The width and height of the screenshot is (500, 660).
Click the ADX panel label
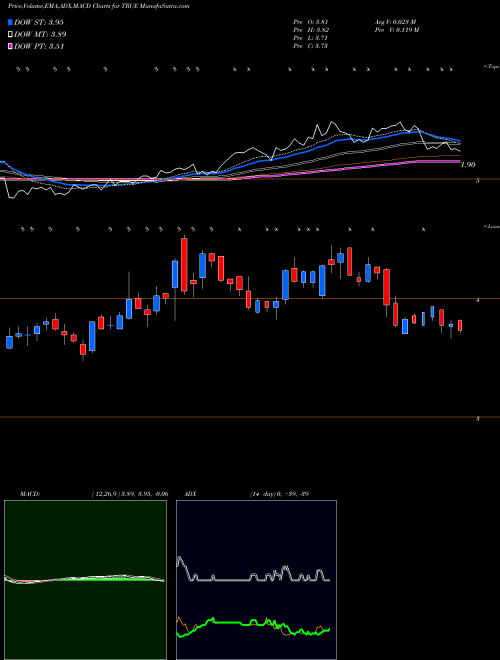pos(190,494)
